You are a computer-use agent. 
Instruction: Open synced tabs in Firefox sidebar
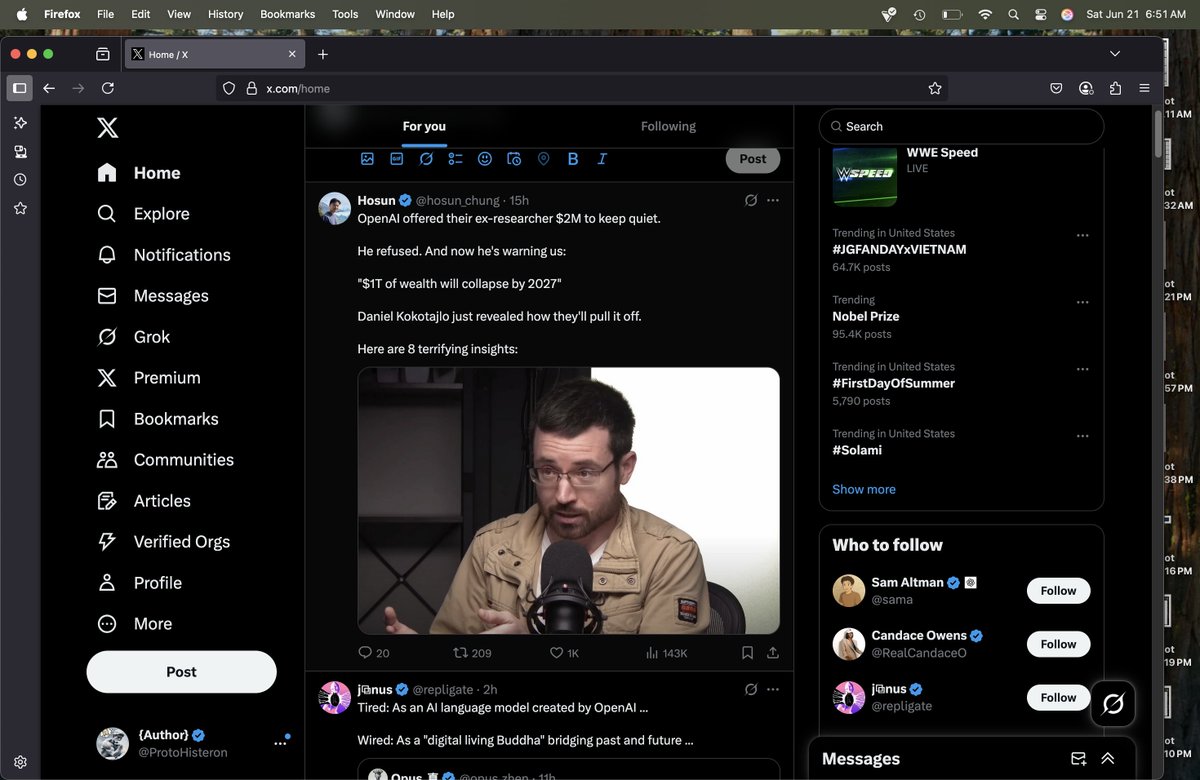coord(20,152)
